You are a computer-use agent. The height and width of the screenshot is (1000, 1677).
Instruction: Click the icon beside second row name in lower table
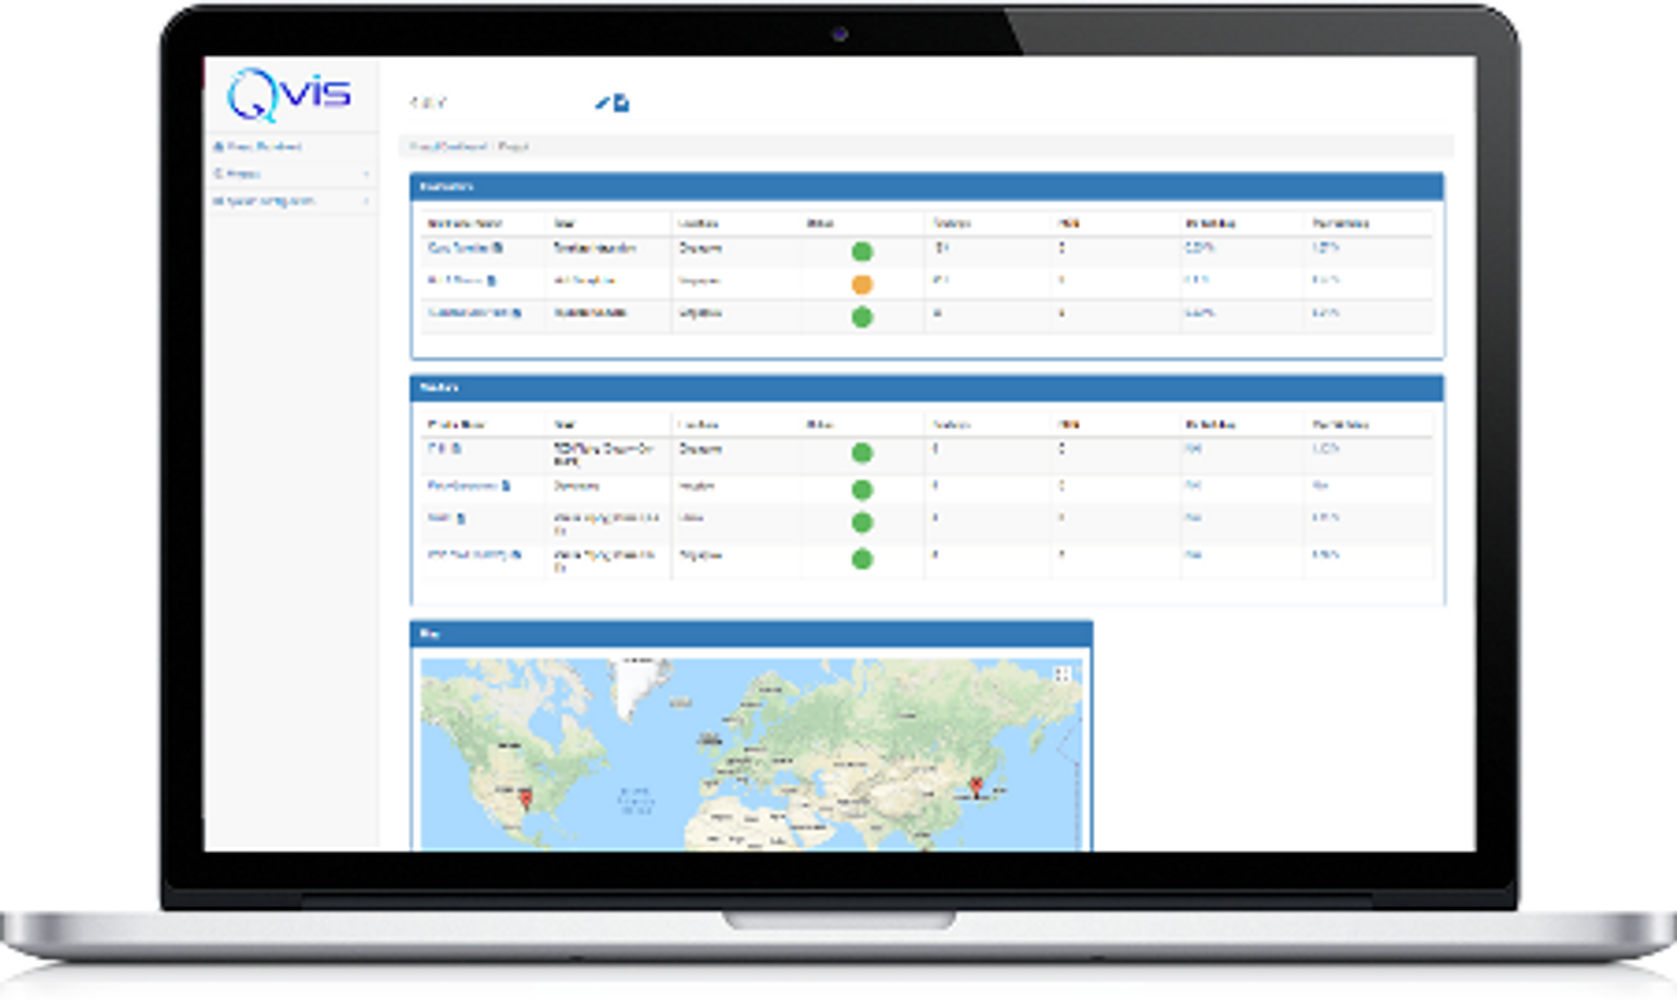tap(506, 486)
